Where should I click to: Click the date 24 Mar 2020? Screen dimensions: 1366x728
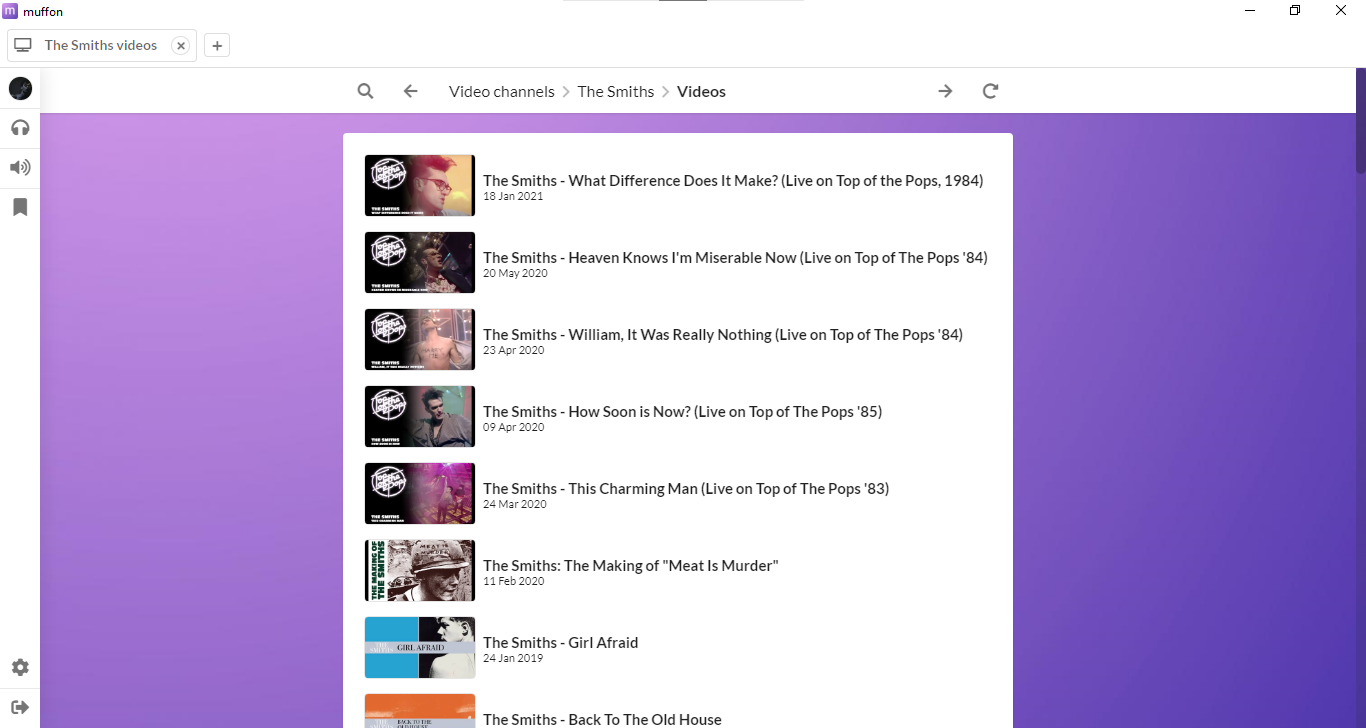515,505
